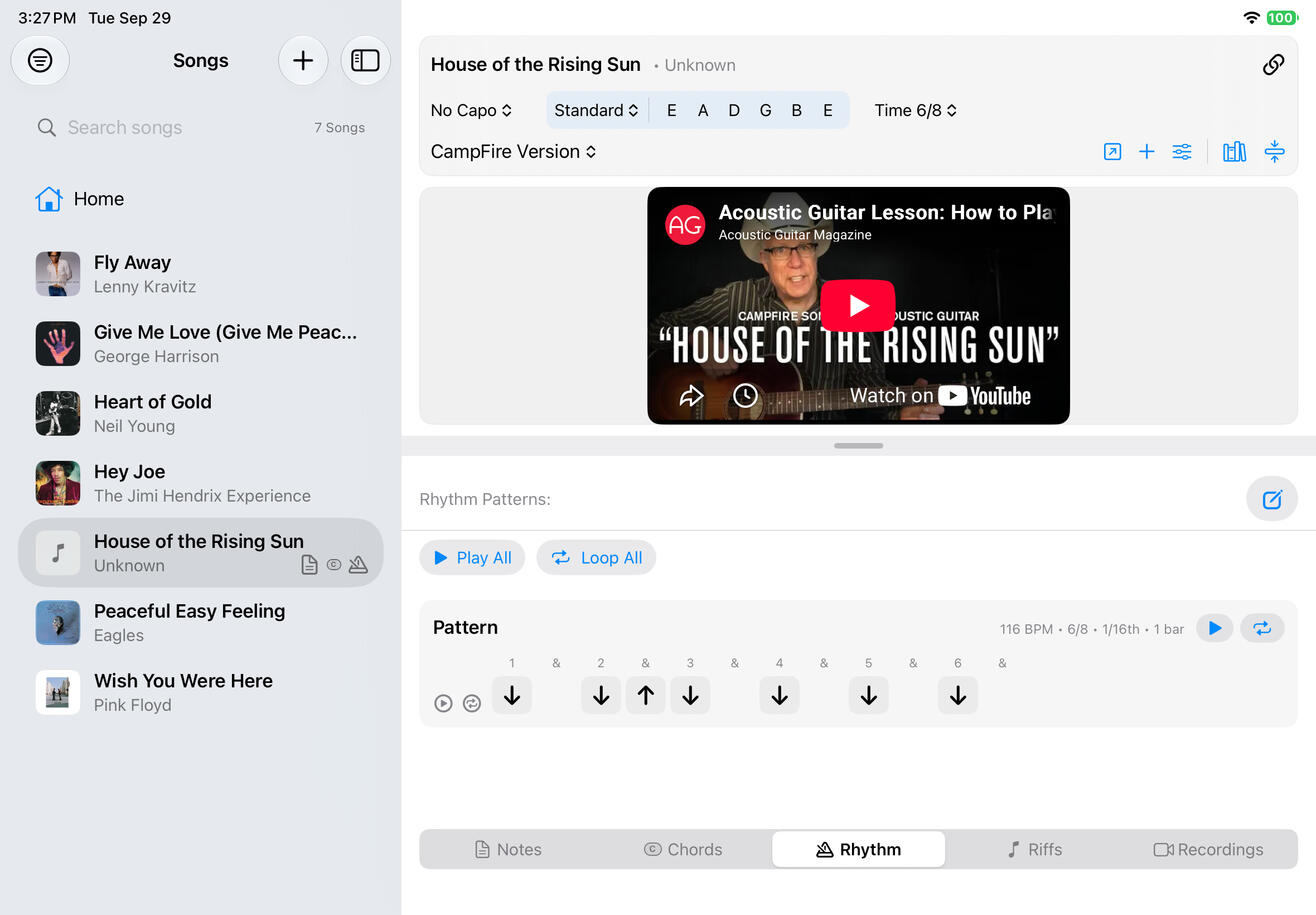Collapse the header with the compress icon
The image size is (1316, 915).
tap(1274, 152)
